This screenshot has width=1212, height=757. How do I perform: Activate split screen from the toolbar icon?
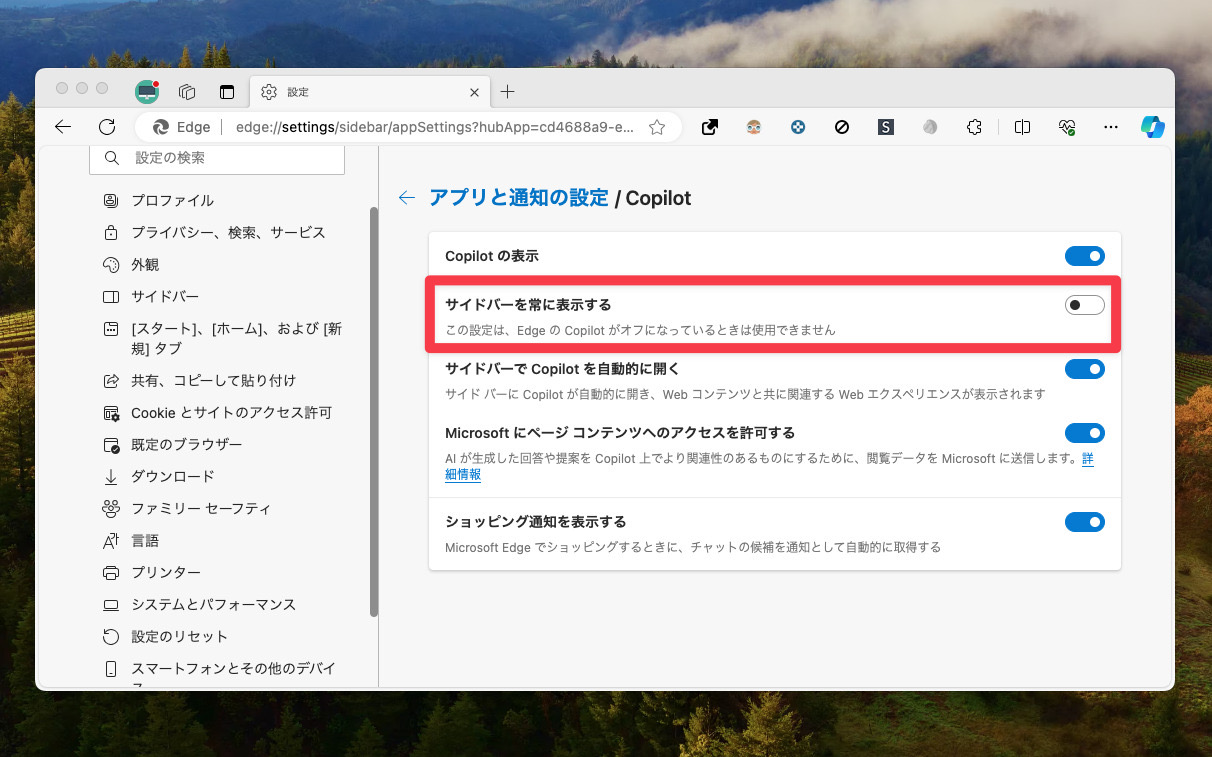1021,127
